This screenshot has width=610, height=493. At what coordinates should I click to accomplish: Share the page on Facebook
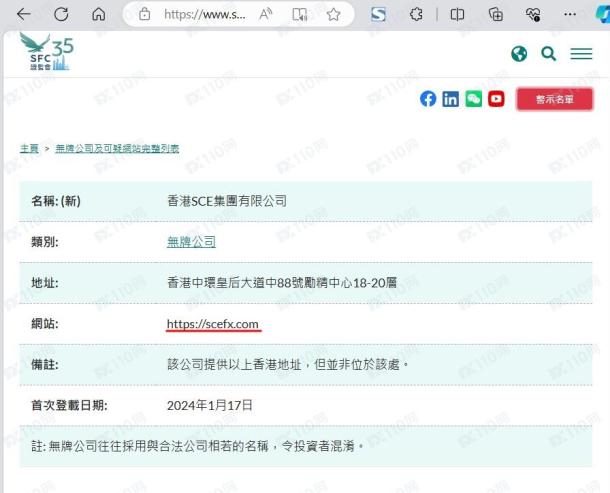428,99
